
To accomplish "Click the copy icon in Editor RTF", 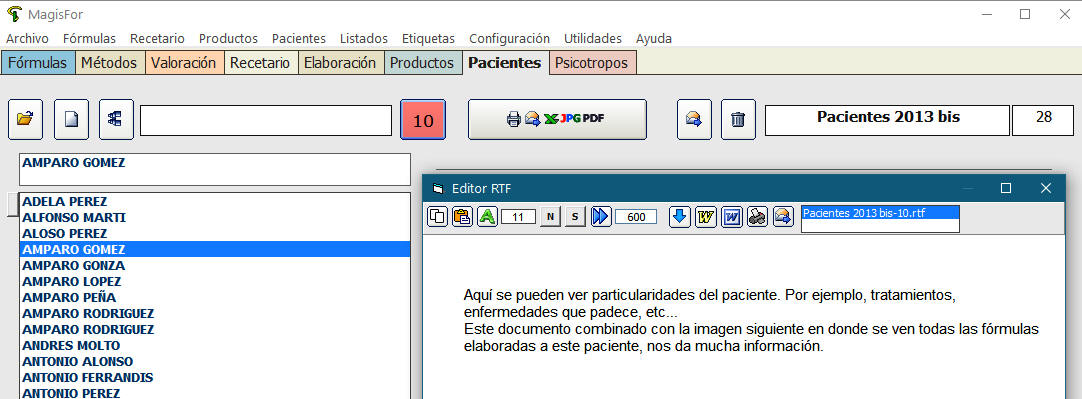I will 437,217.
